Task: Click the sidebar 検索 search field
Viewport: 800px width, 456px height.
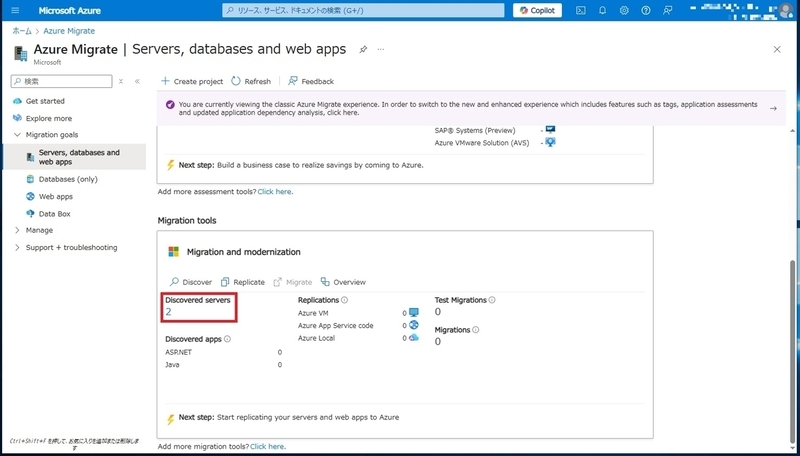Action: tap(62, 81)
